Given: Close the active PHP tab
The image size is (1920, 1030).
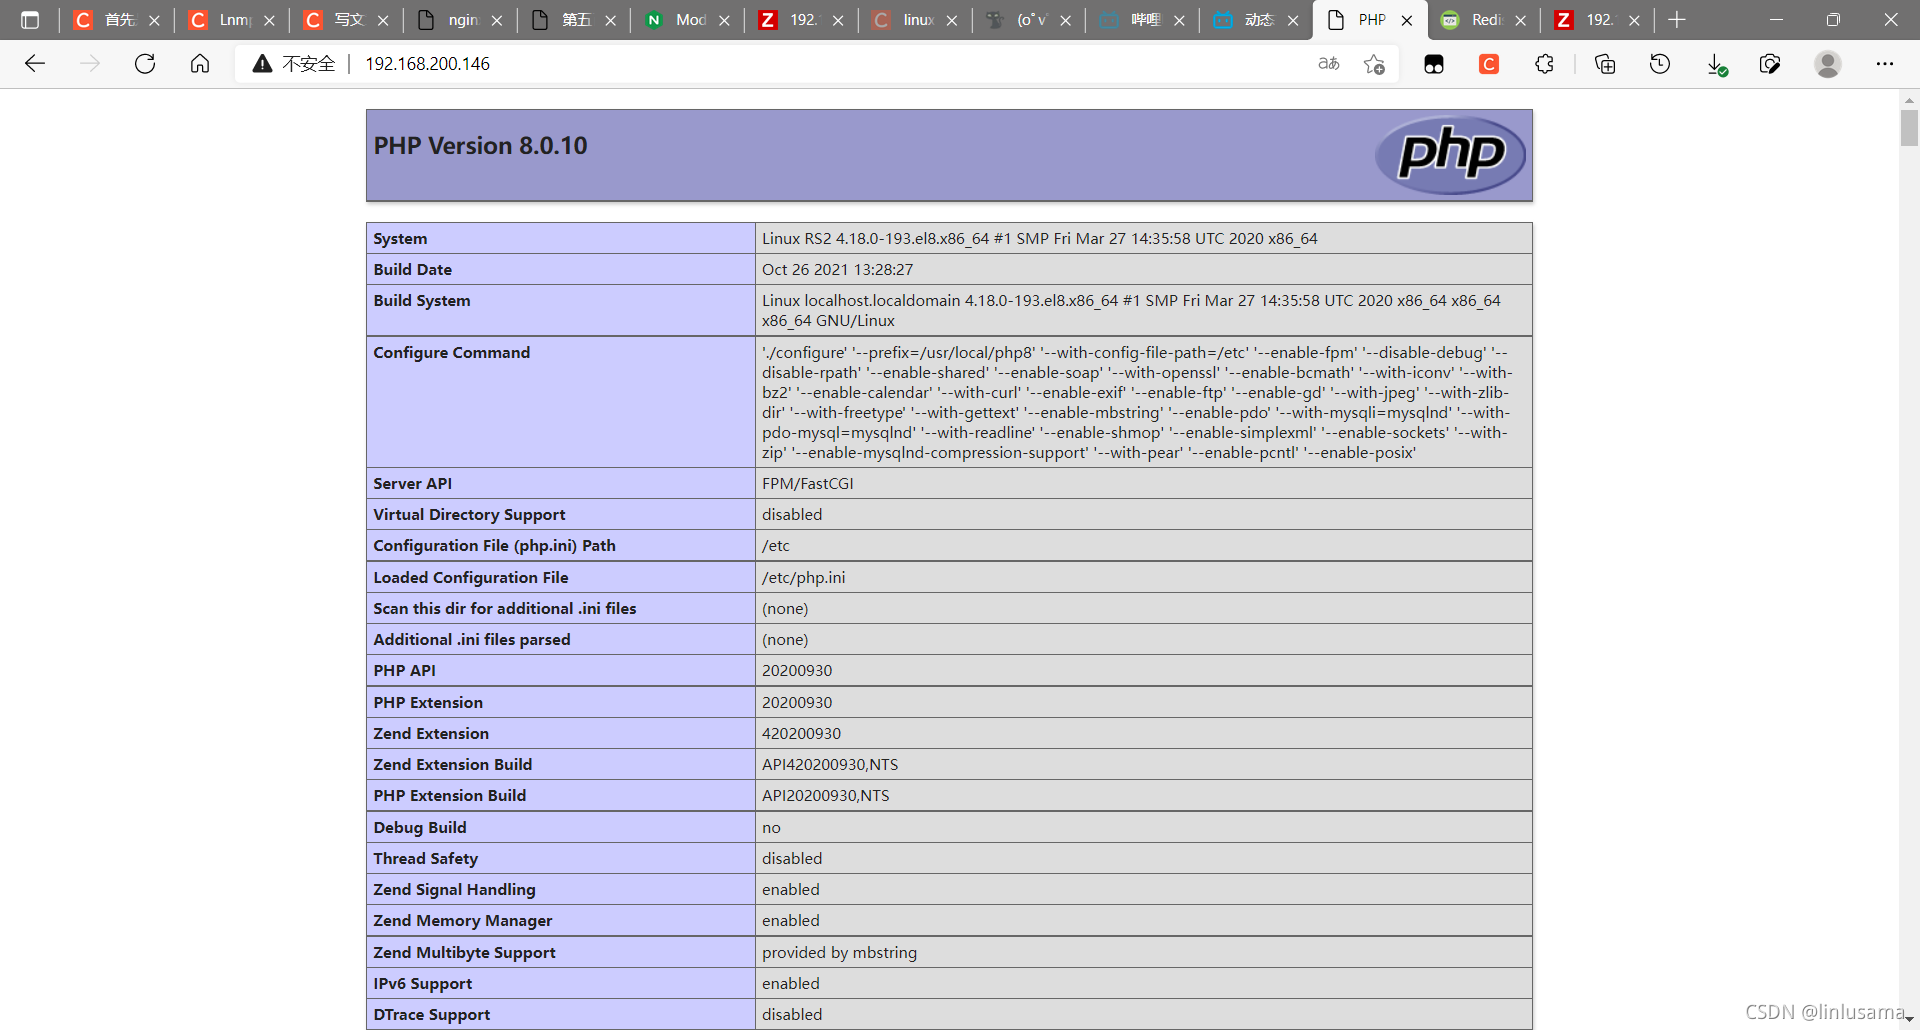Looking at the screenshot, I should click(1407, 20).
